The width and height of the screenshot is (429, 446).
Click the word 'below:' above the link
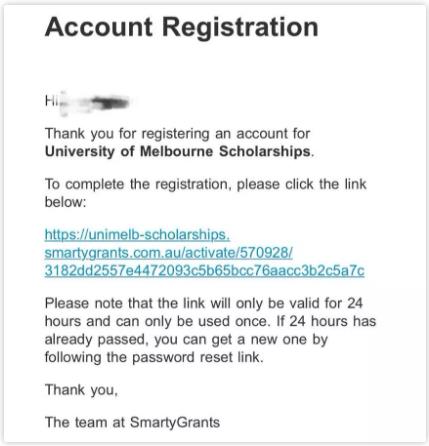(65, 202)
